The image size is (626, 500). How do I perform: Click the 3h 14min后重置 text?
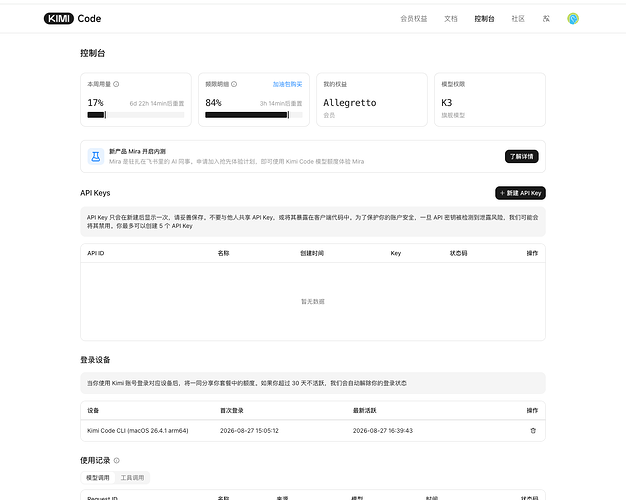[281, 103]
